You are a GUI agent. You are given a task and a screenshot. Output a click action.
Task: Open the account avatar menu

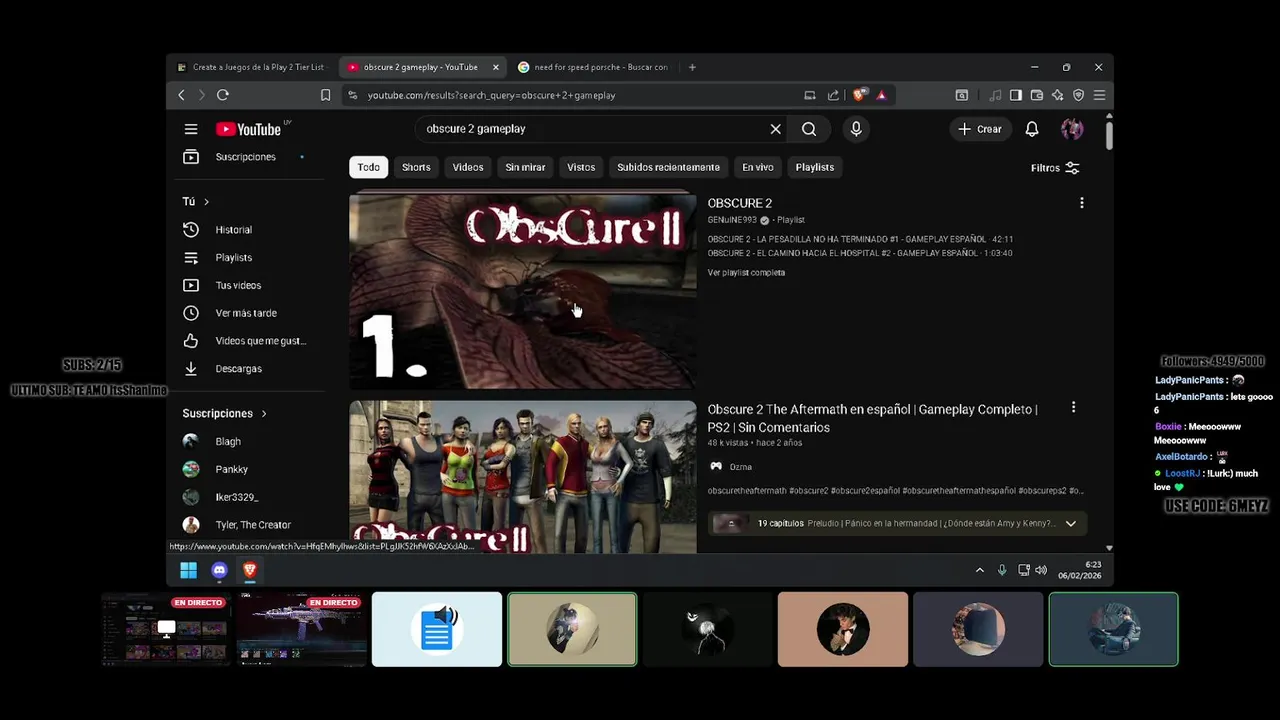pyautogui.click(x=1072, y=129)
